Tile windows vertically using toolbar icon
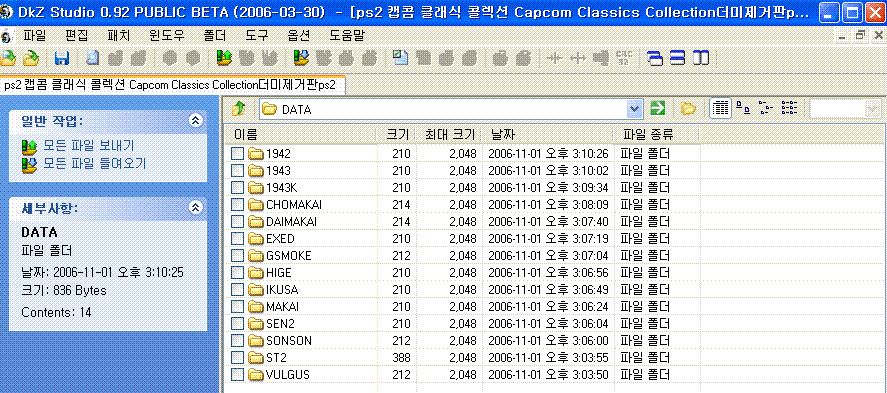Screen dimensions: 887x393 click(701, 58)
